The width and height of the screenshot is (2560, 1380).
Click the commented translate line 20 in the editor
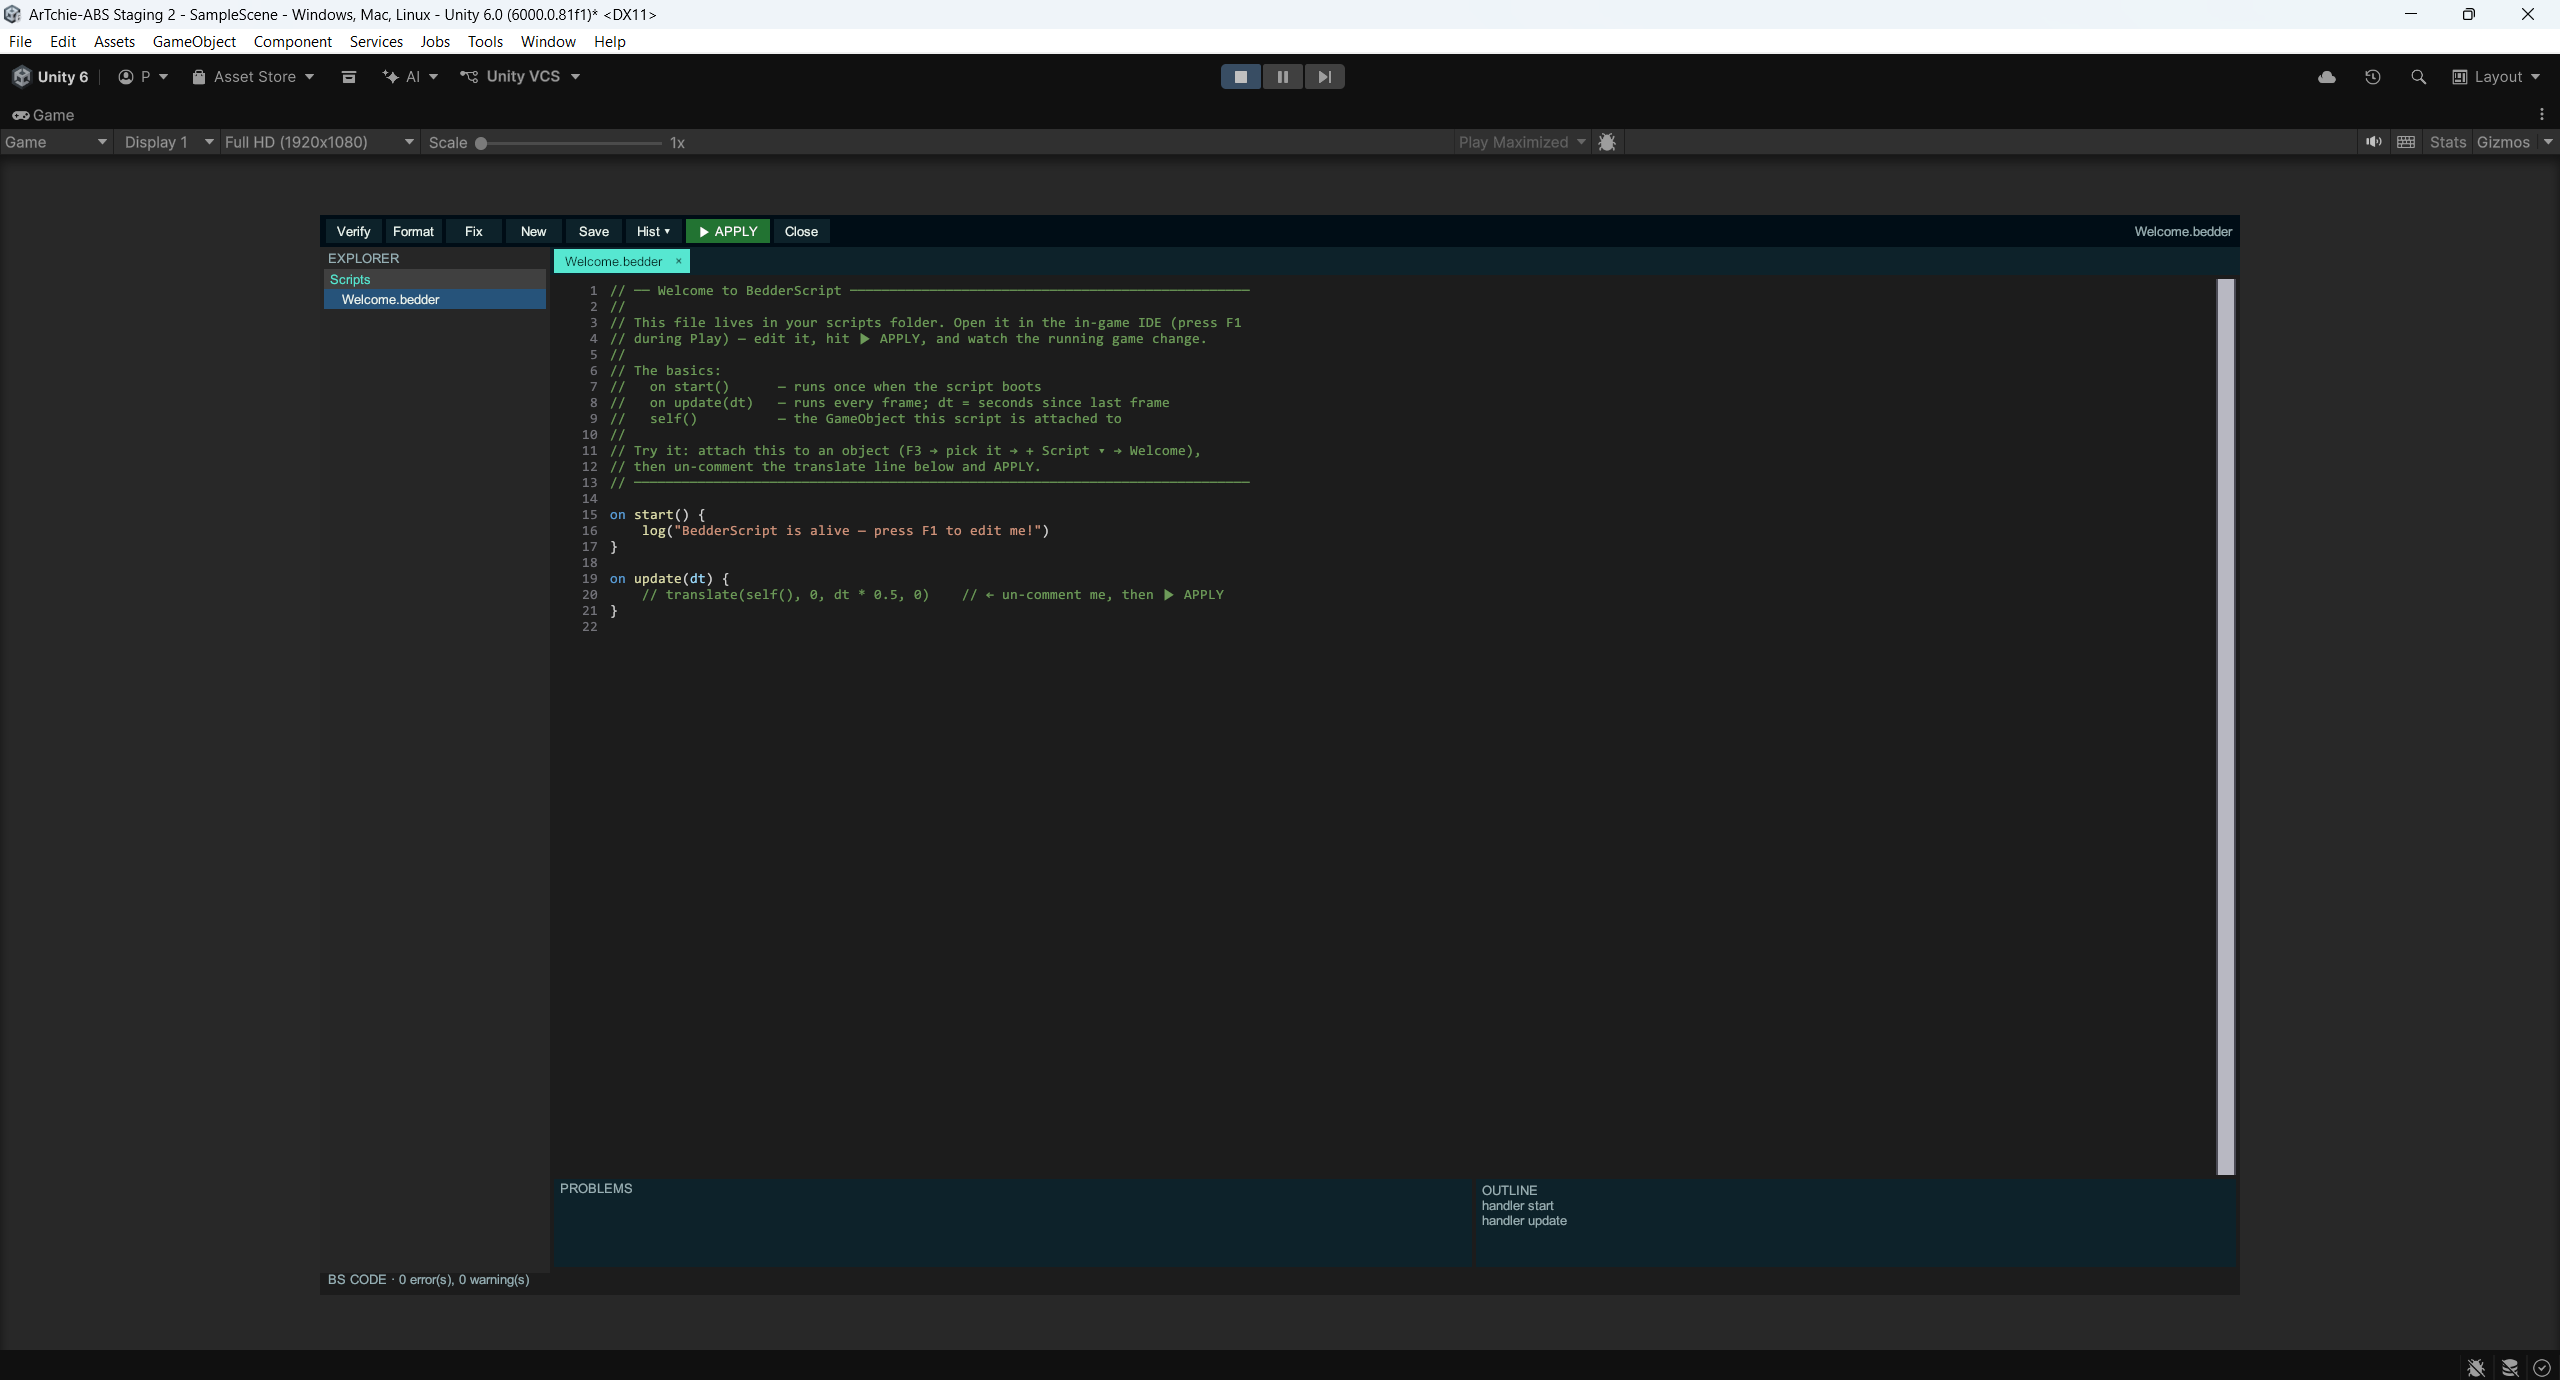click(x=932, y=595)
